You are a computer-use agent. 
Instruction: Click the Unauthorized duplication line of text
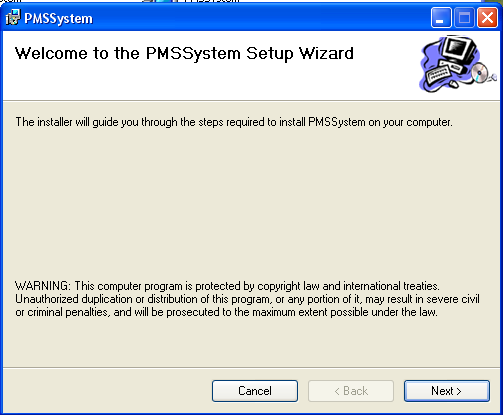point(247,299)
